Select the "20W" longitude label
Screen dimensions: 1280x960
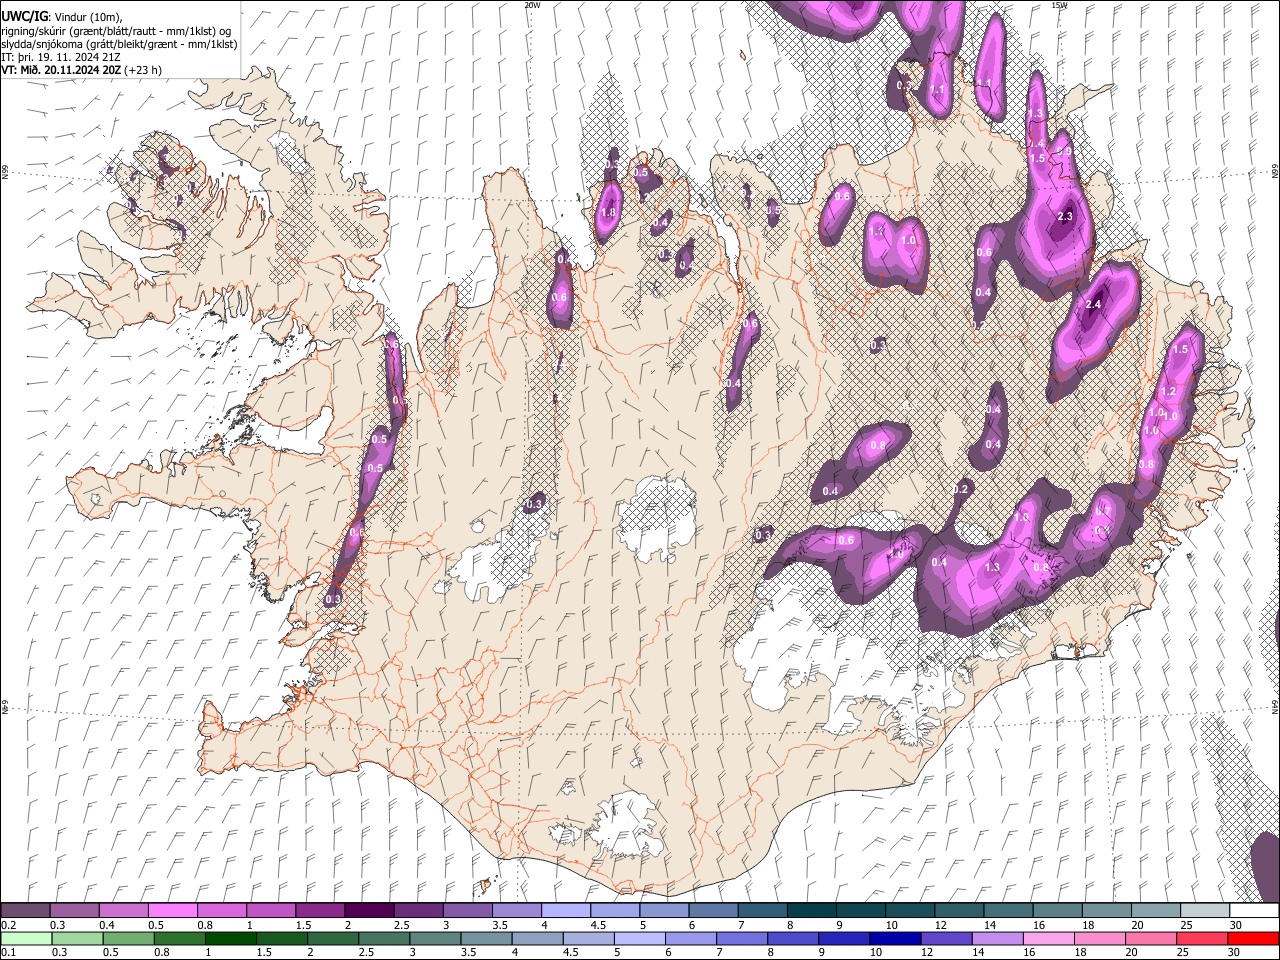coord(532,5)
